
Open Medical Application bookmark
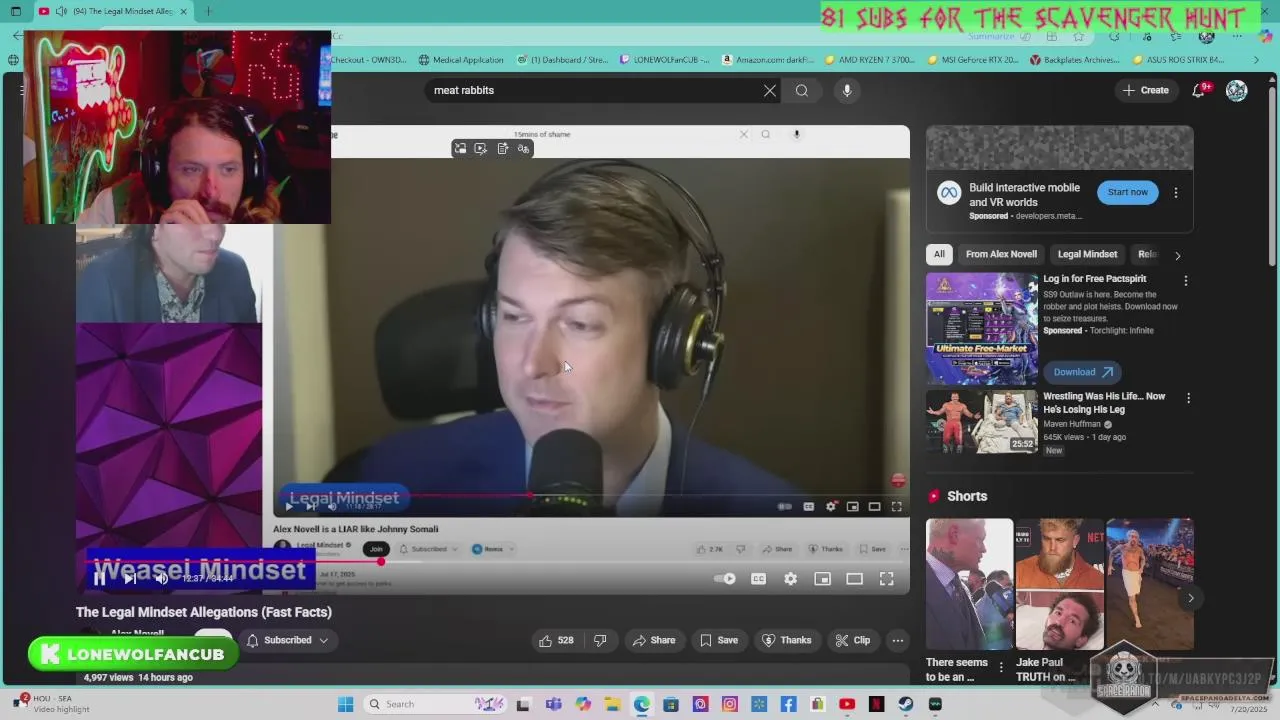pyautogui.click(x=461, y=59)
